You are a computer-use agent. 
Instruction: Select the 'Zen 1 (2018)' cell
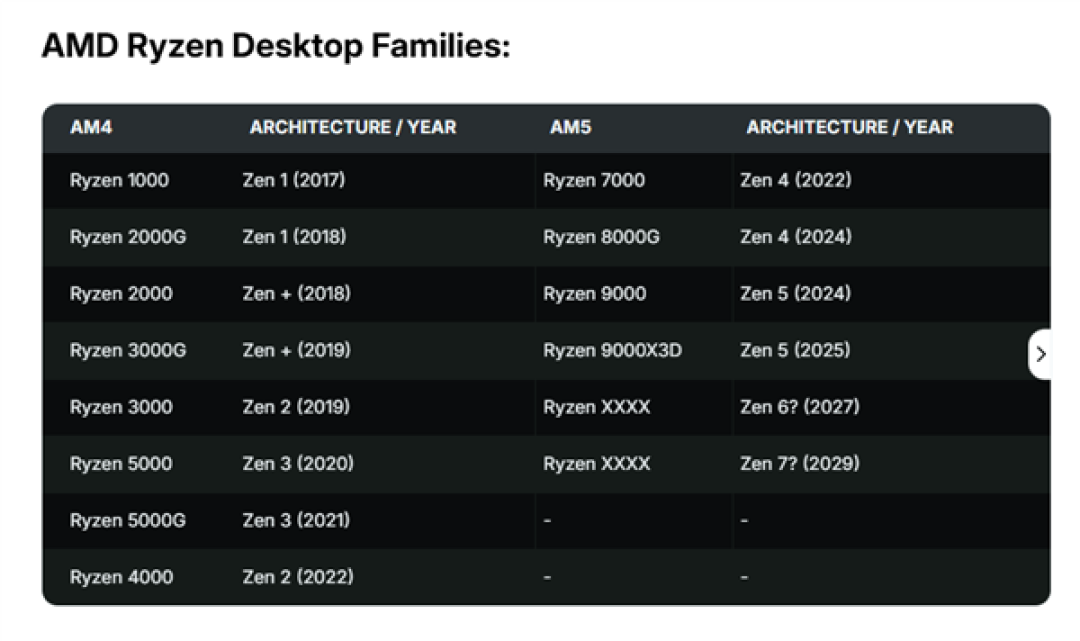[x=294, y=237]
